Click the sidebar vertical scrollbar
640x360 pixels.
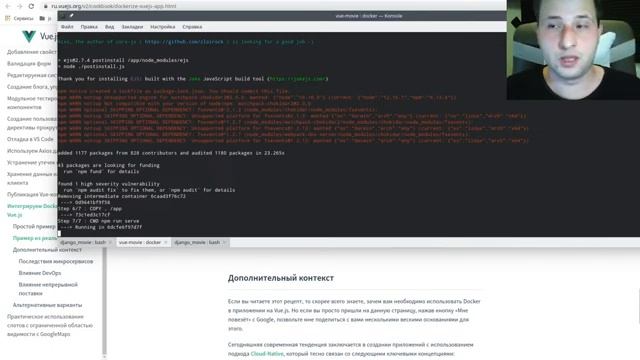(x=104, y=302)
